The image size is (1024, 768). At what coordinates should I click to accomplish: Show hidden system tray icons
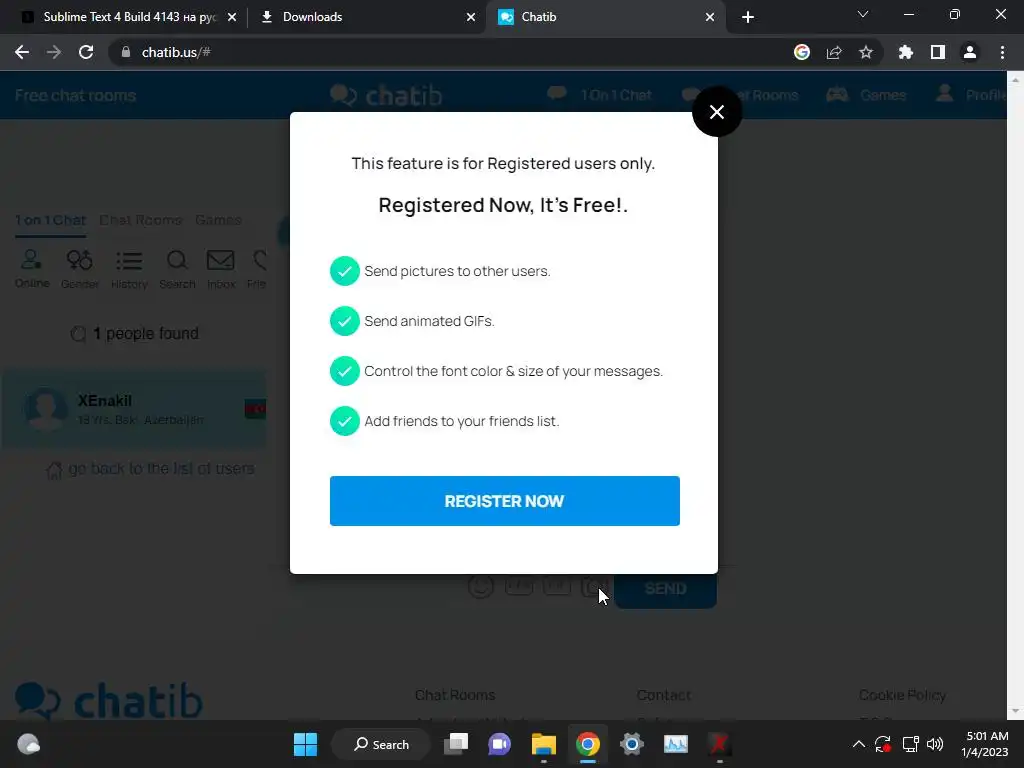click(x=859, y=744)
